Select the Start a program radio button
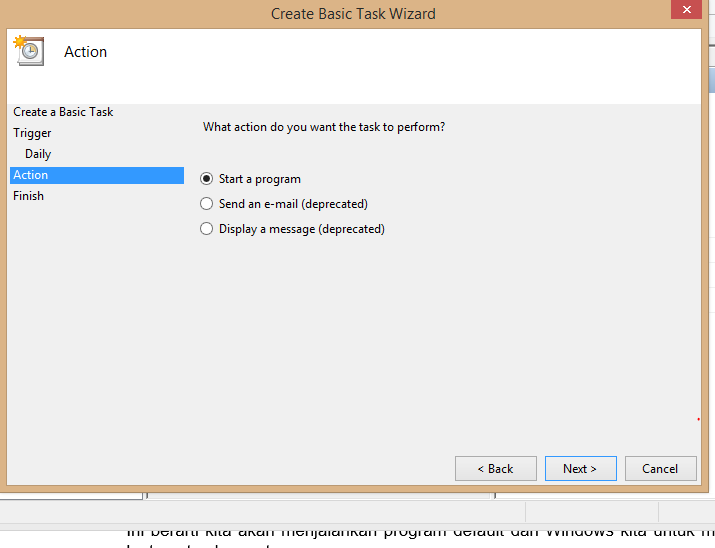 tap(207, 179)
